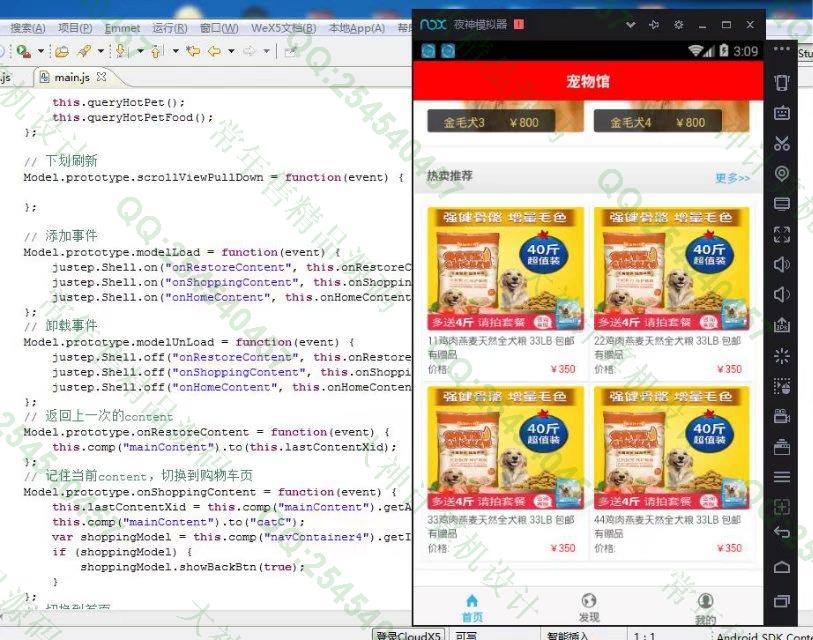The height and width of the screenshot is (640, 813).
Task: Click the rocket deploy toolbar icon
Action: 84,51
